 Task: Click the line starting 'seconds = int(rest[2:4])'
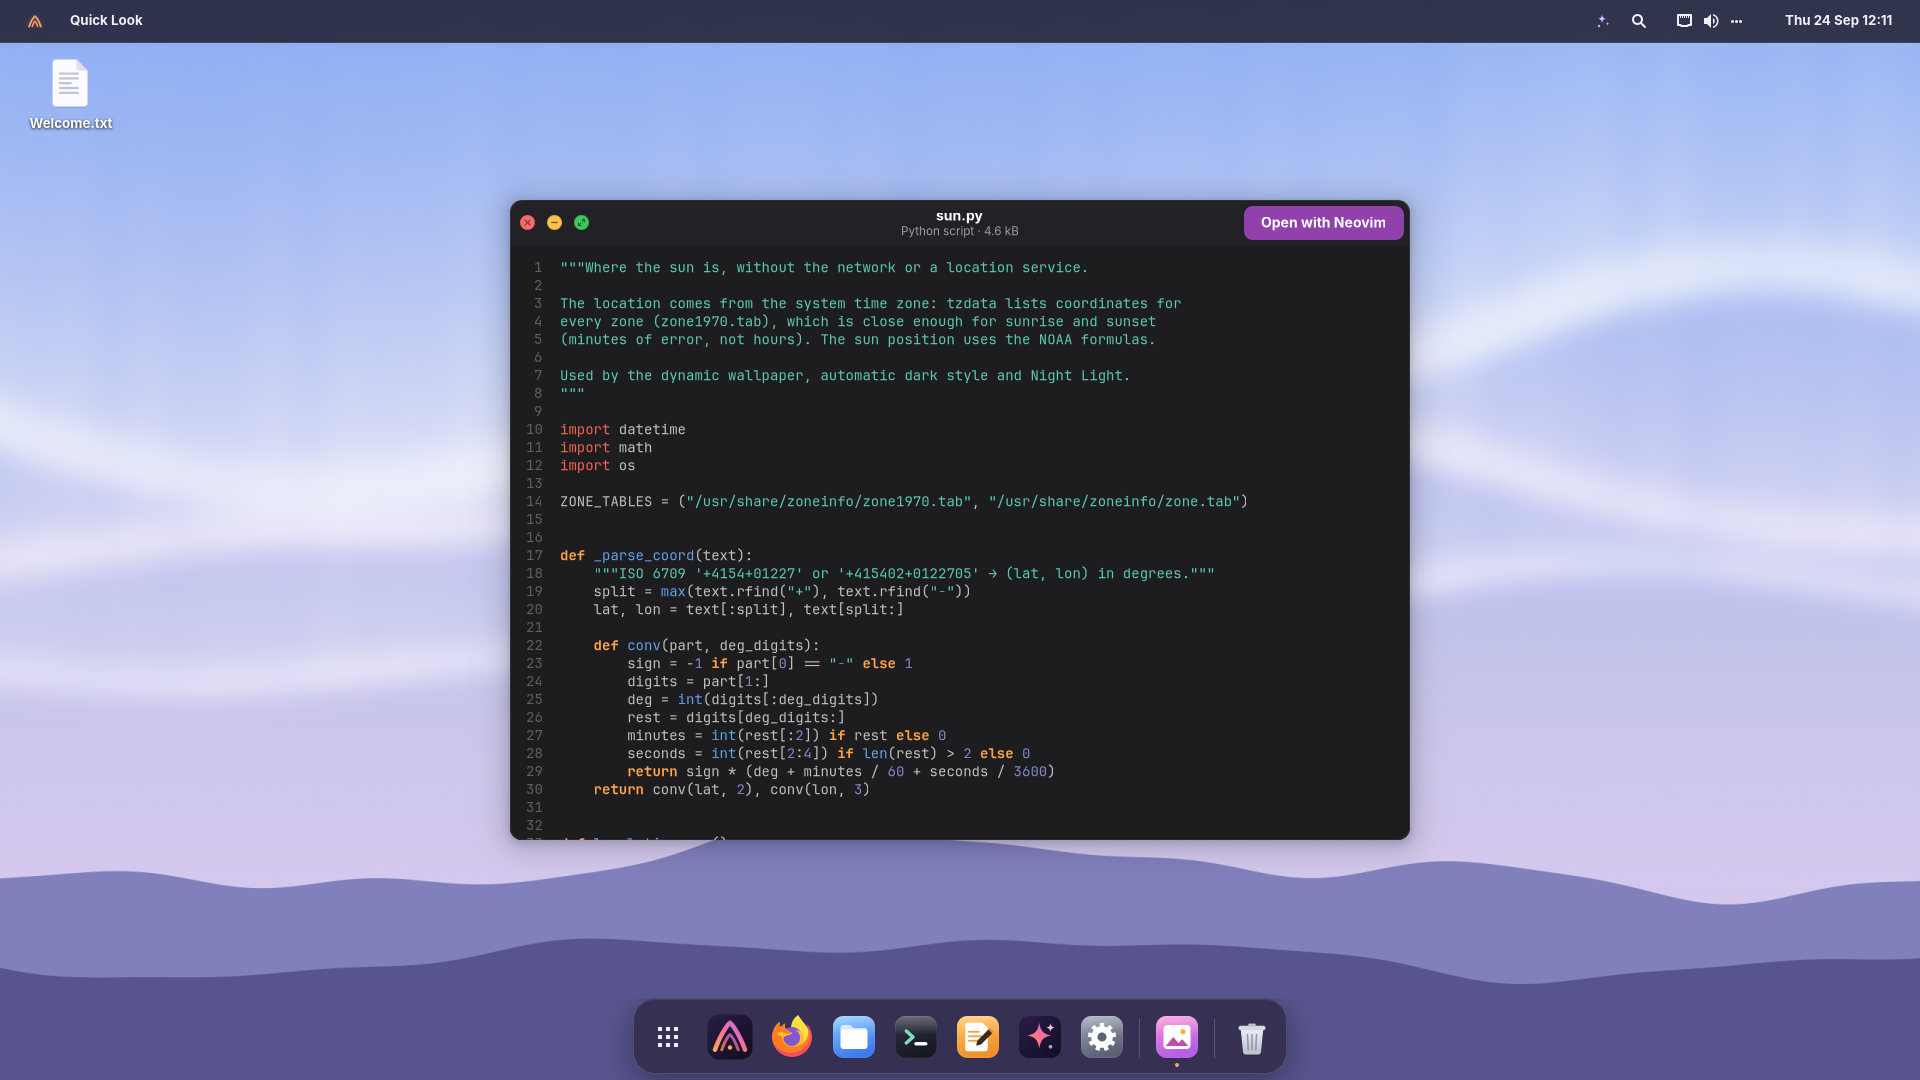point(828,754)
